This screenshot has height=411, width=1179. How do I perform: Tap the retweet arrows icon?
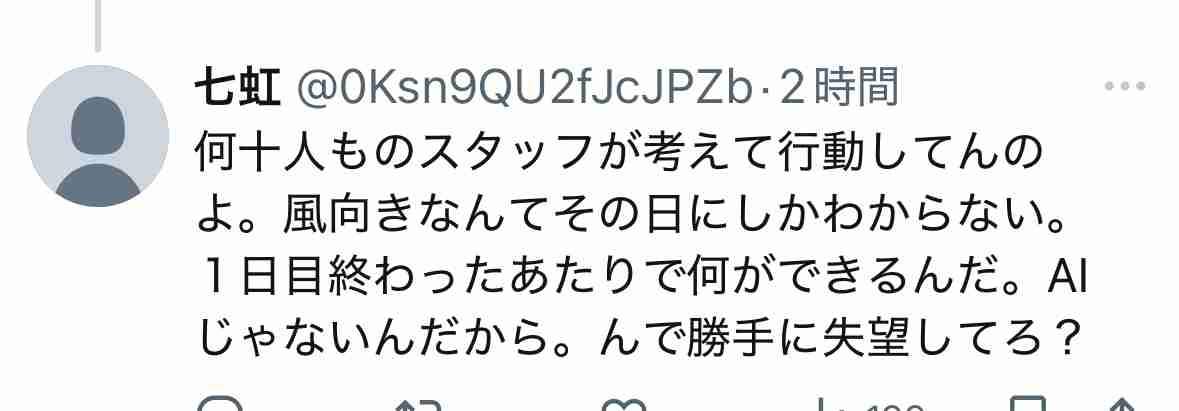point(417,405)
